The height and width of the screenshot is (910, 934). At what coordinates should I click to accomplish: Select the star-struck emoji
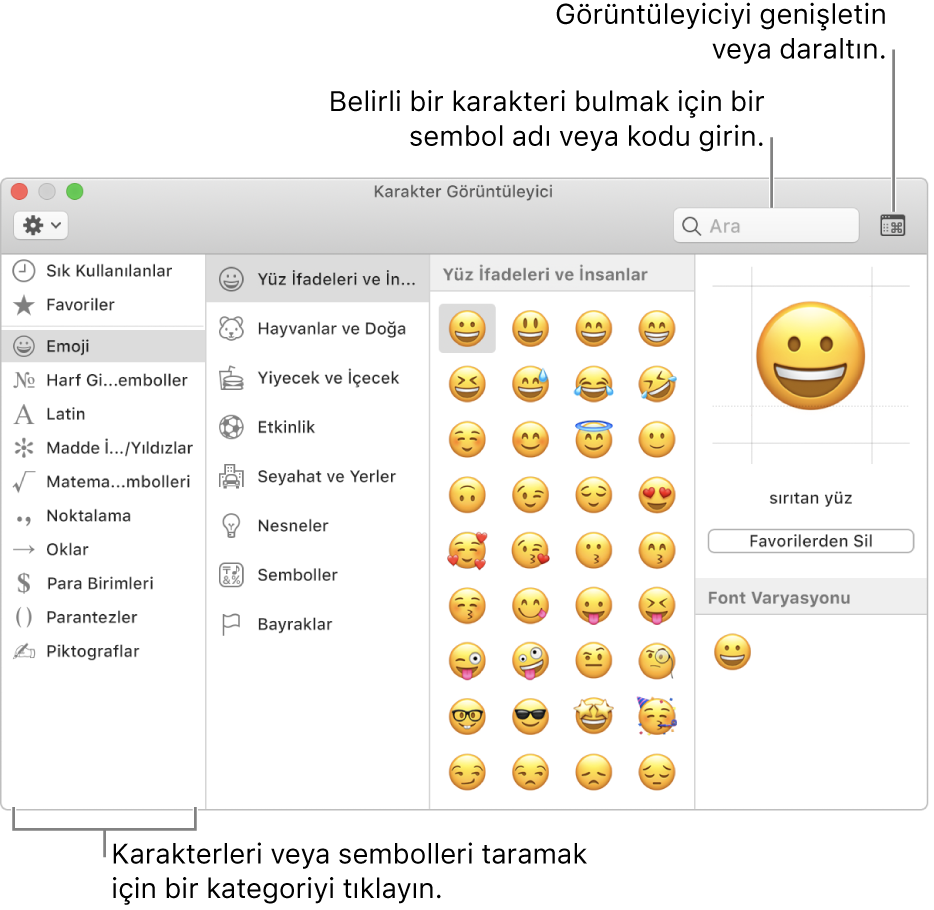point(594,716)
